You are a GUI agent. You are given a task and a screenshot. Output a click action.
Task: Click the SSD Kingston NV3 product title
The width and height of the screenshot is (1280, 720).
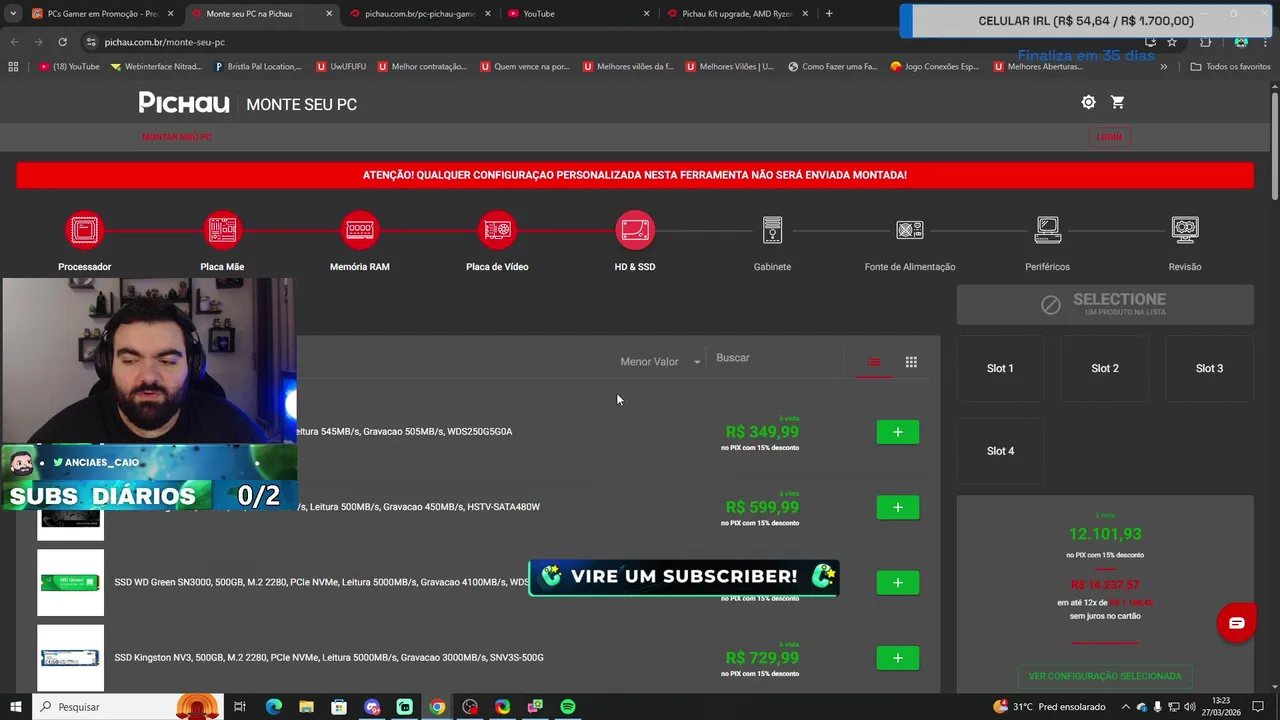click(329, 658)
